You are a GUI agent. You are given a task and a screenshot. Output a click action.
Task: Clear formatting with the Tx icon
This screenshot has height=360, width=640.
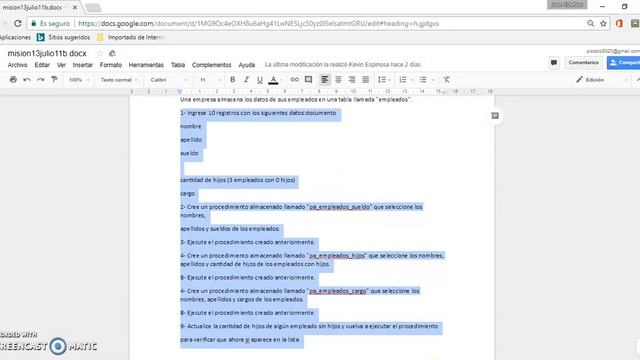point(447,80)
